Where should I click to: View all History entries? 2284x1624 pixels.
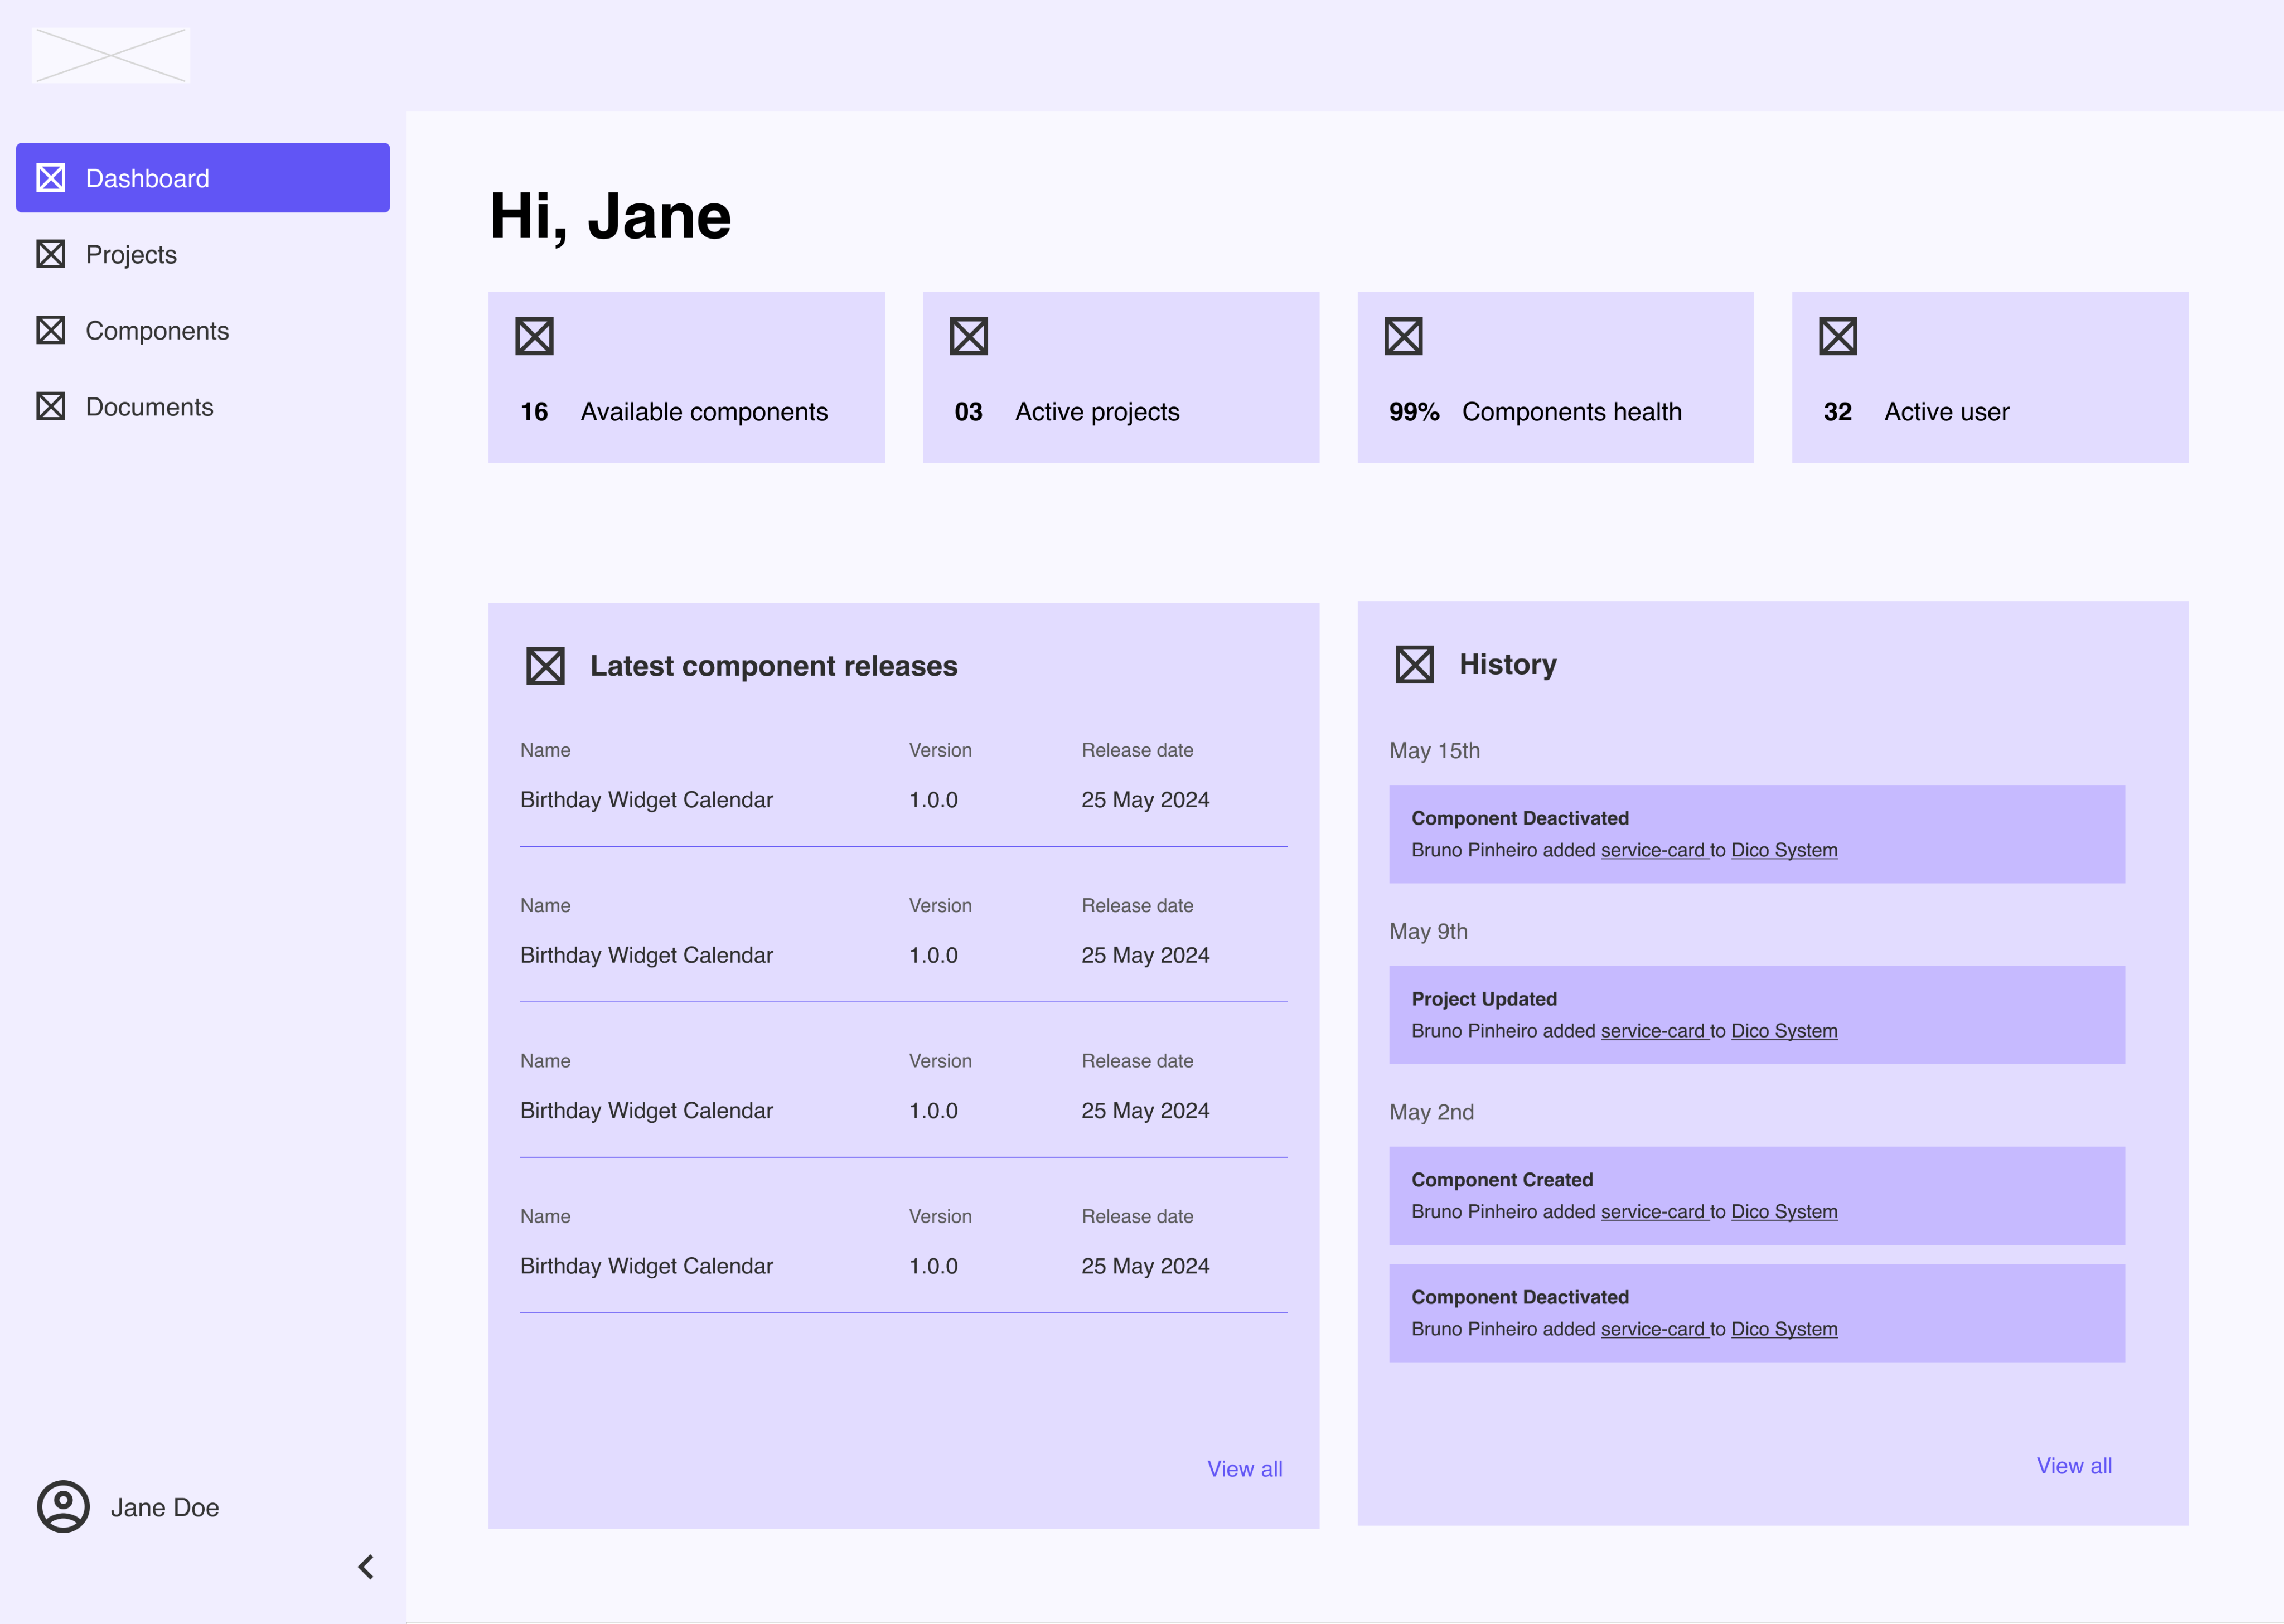[x=2074, y=1466]
